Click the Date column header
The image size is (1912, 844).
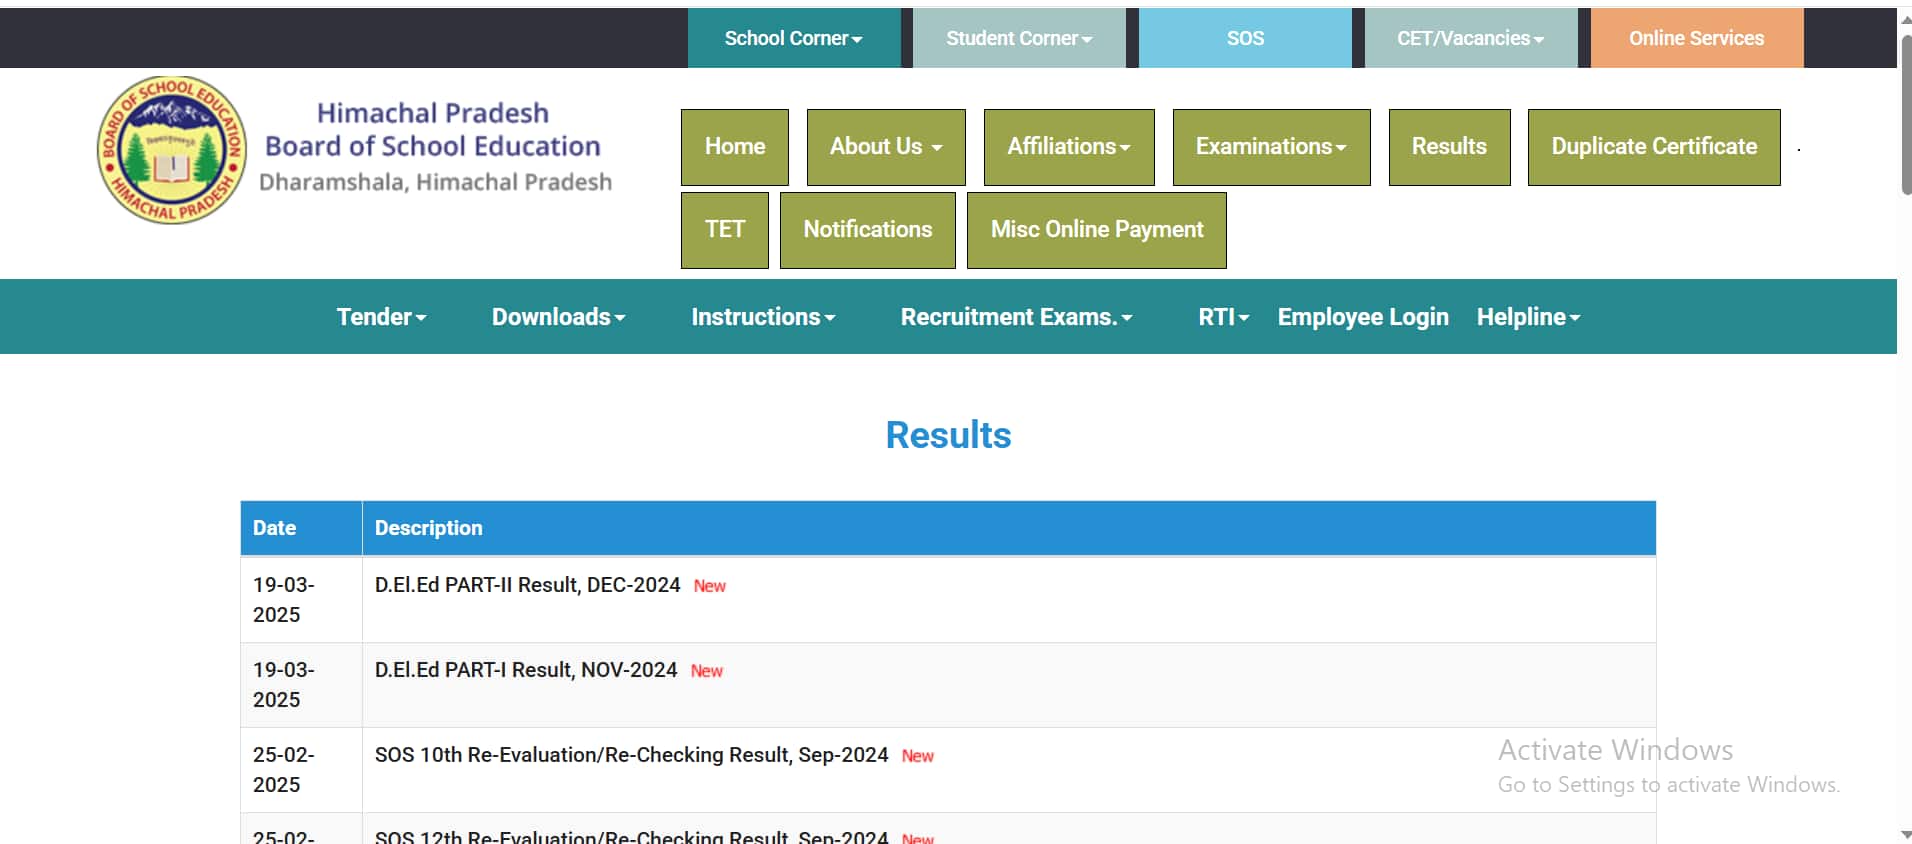point(301,528)
